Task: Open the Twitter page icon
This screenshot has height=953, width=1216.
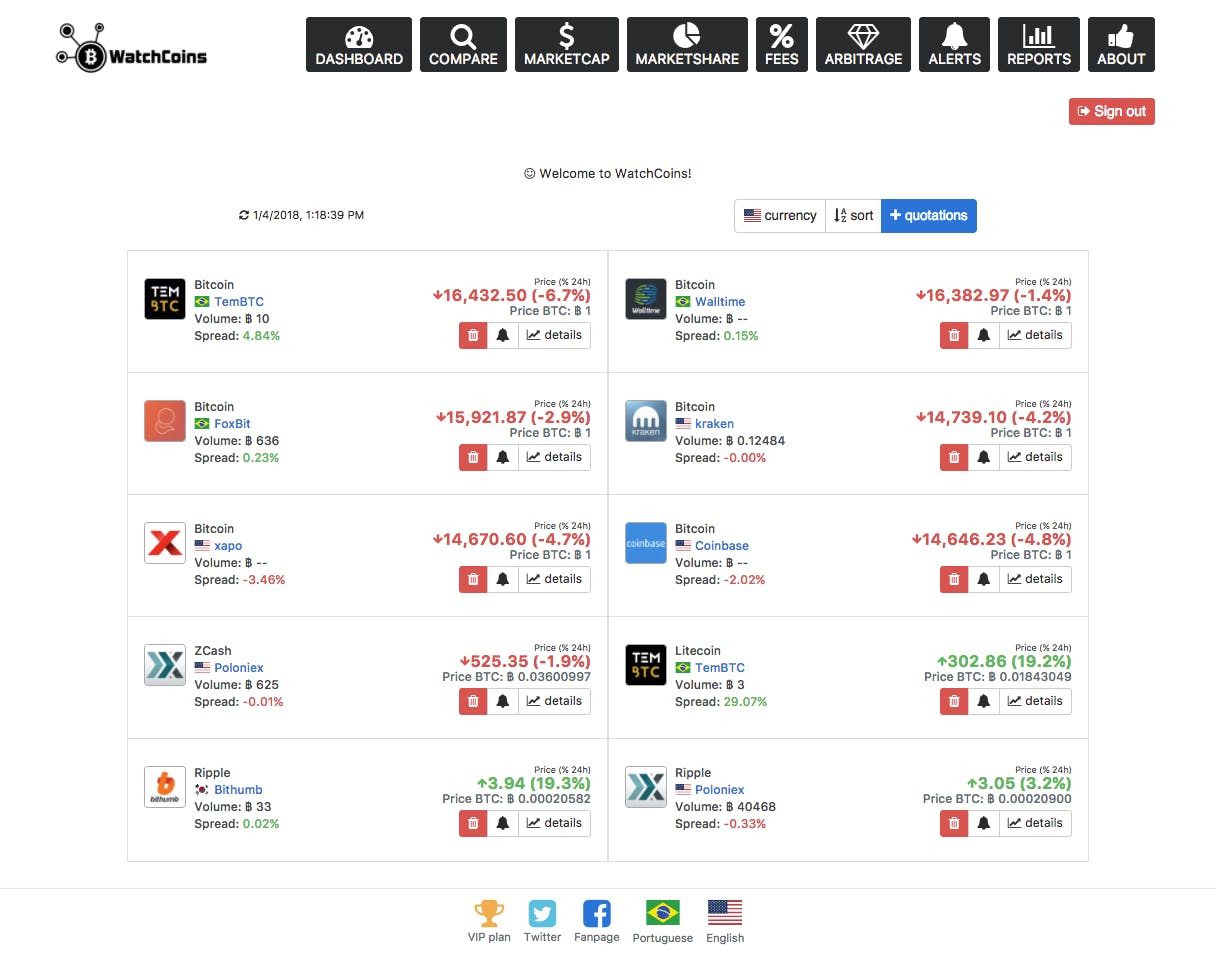Action: [x=543, y=913]
